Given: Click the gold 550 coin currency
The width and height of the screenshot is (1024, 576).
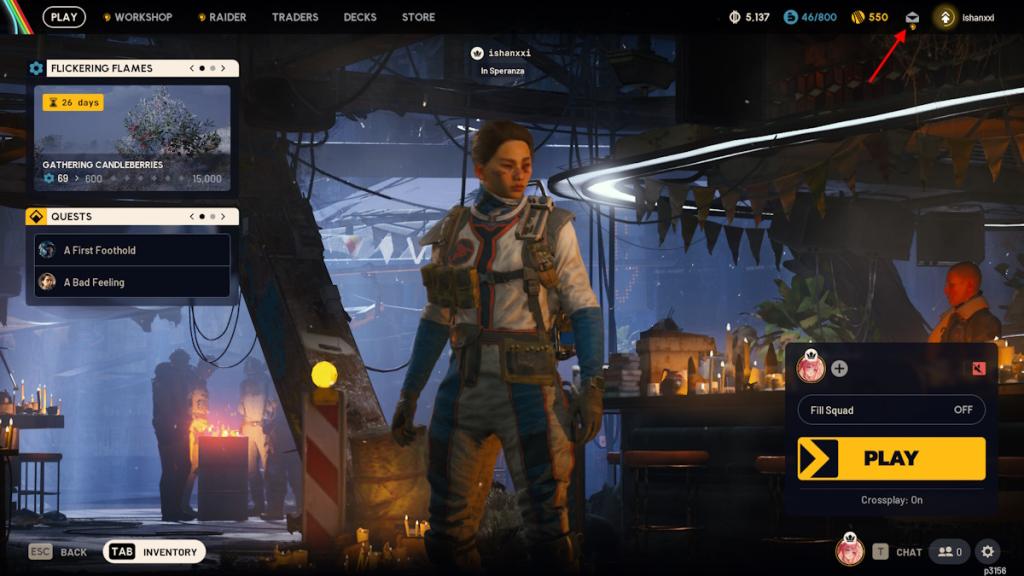Looking at the screenshot, I should point(869,17).
